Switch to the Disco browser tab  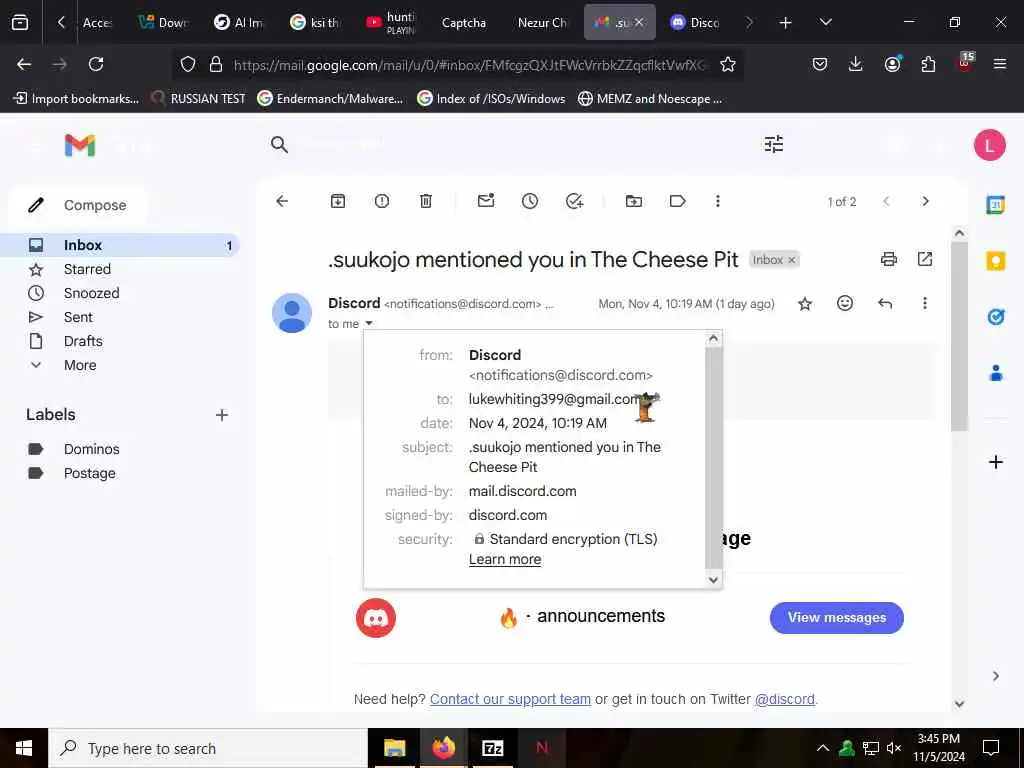point(696,23)
